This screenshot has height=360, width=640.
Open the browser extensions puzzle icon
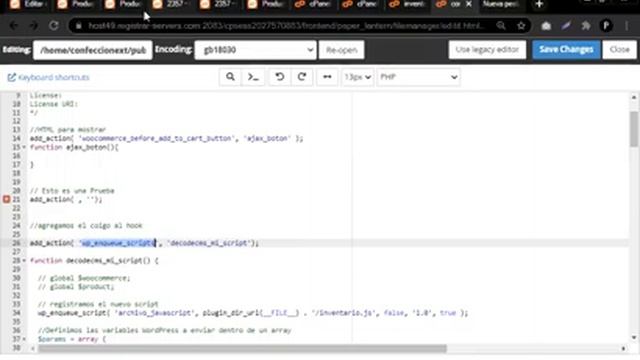pos(586,26)
